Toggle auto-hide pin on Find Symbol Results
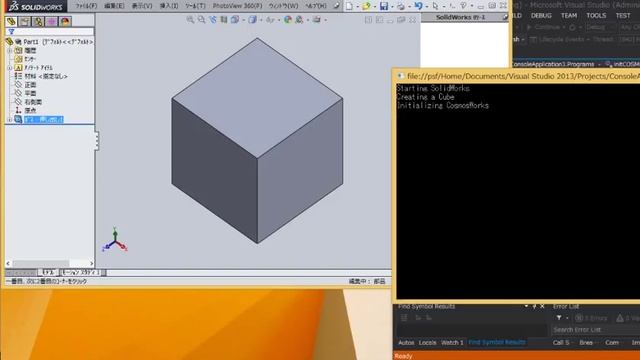Viewport: 640px width, 360px height. [534, 306]
